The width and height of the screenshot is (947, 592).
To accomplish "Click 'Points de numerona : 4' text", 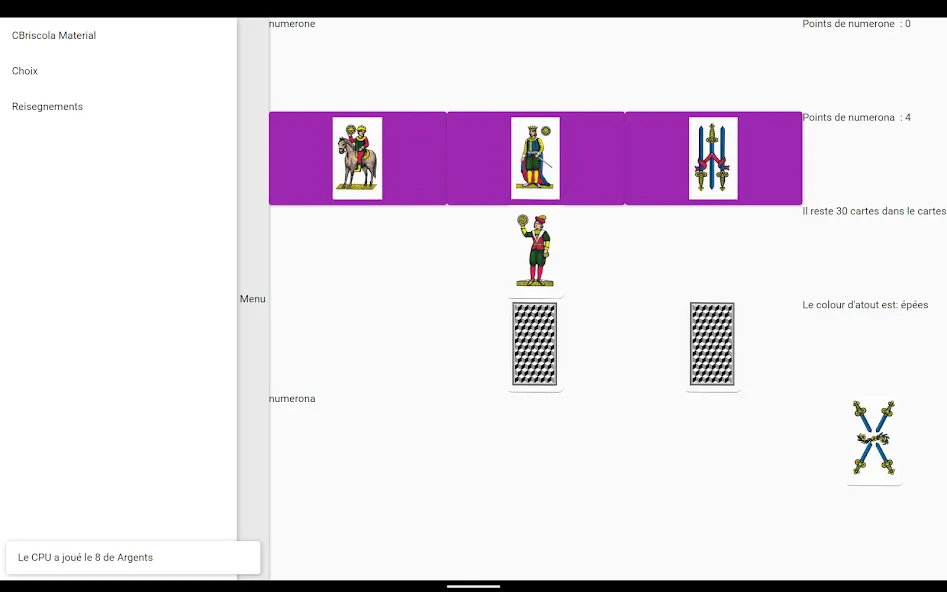I will [x=856, y=117].
